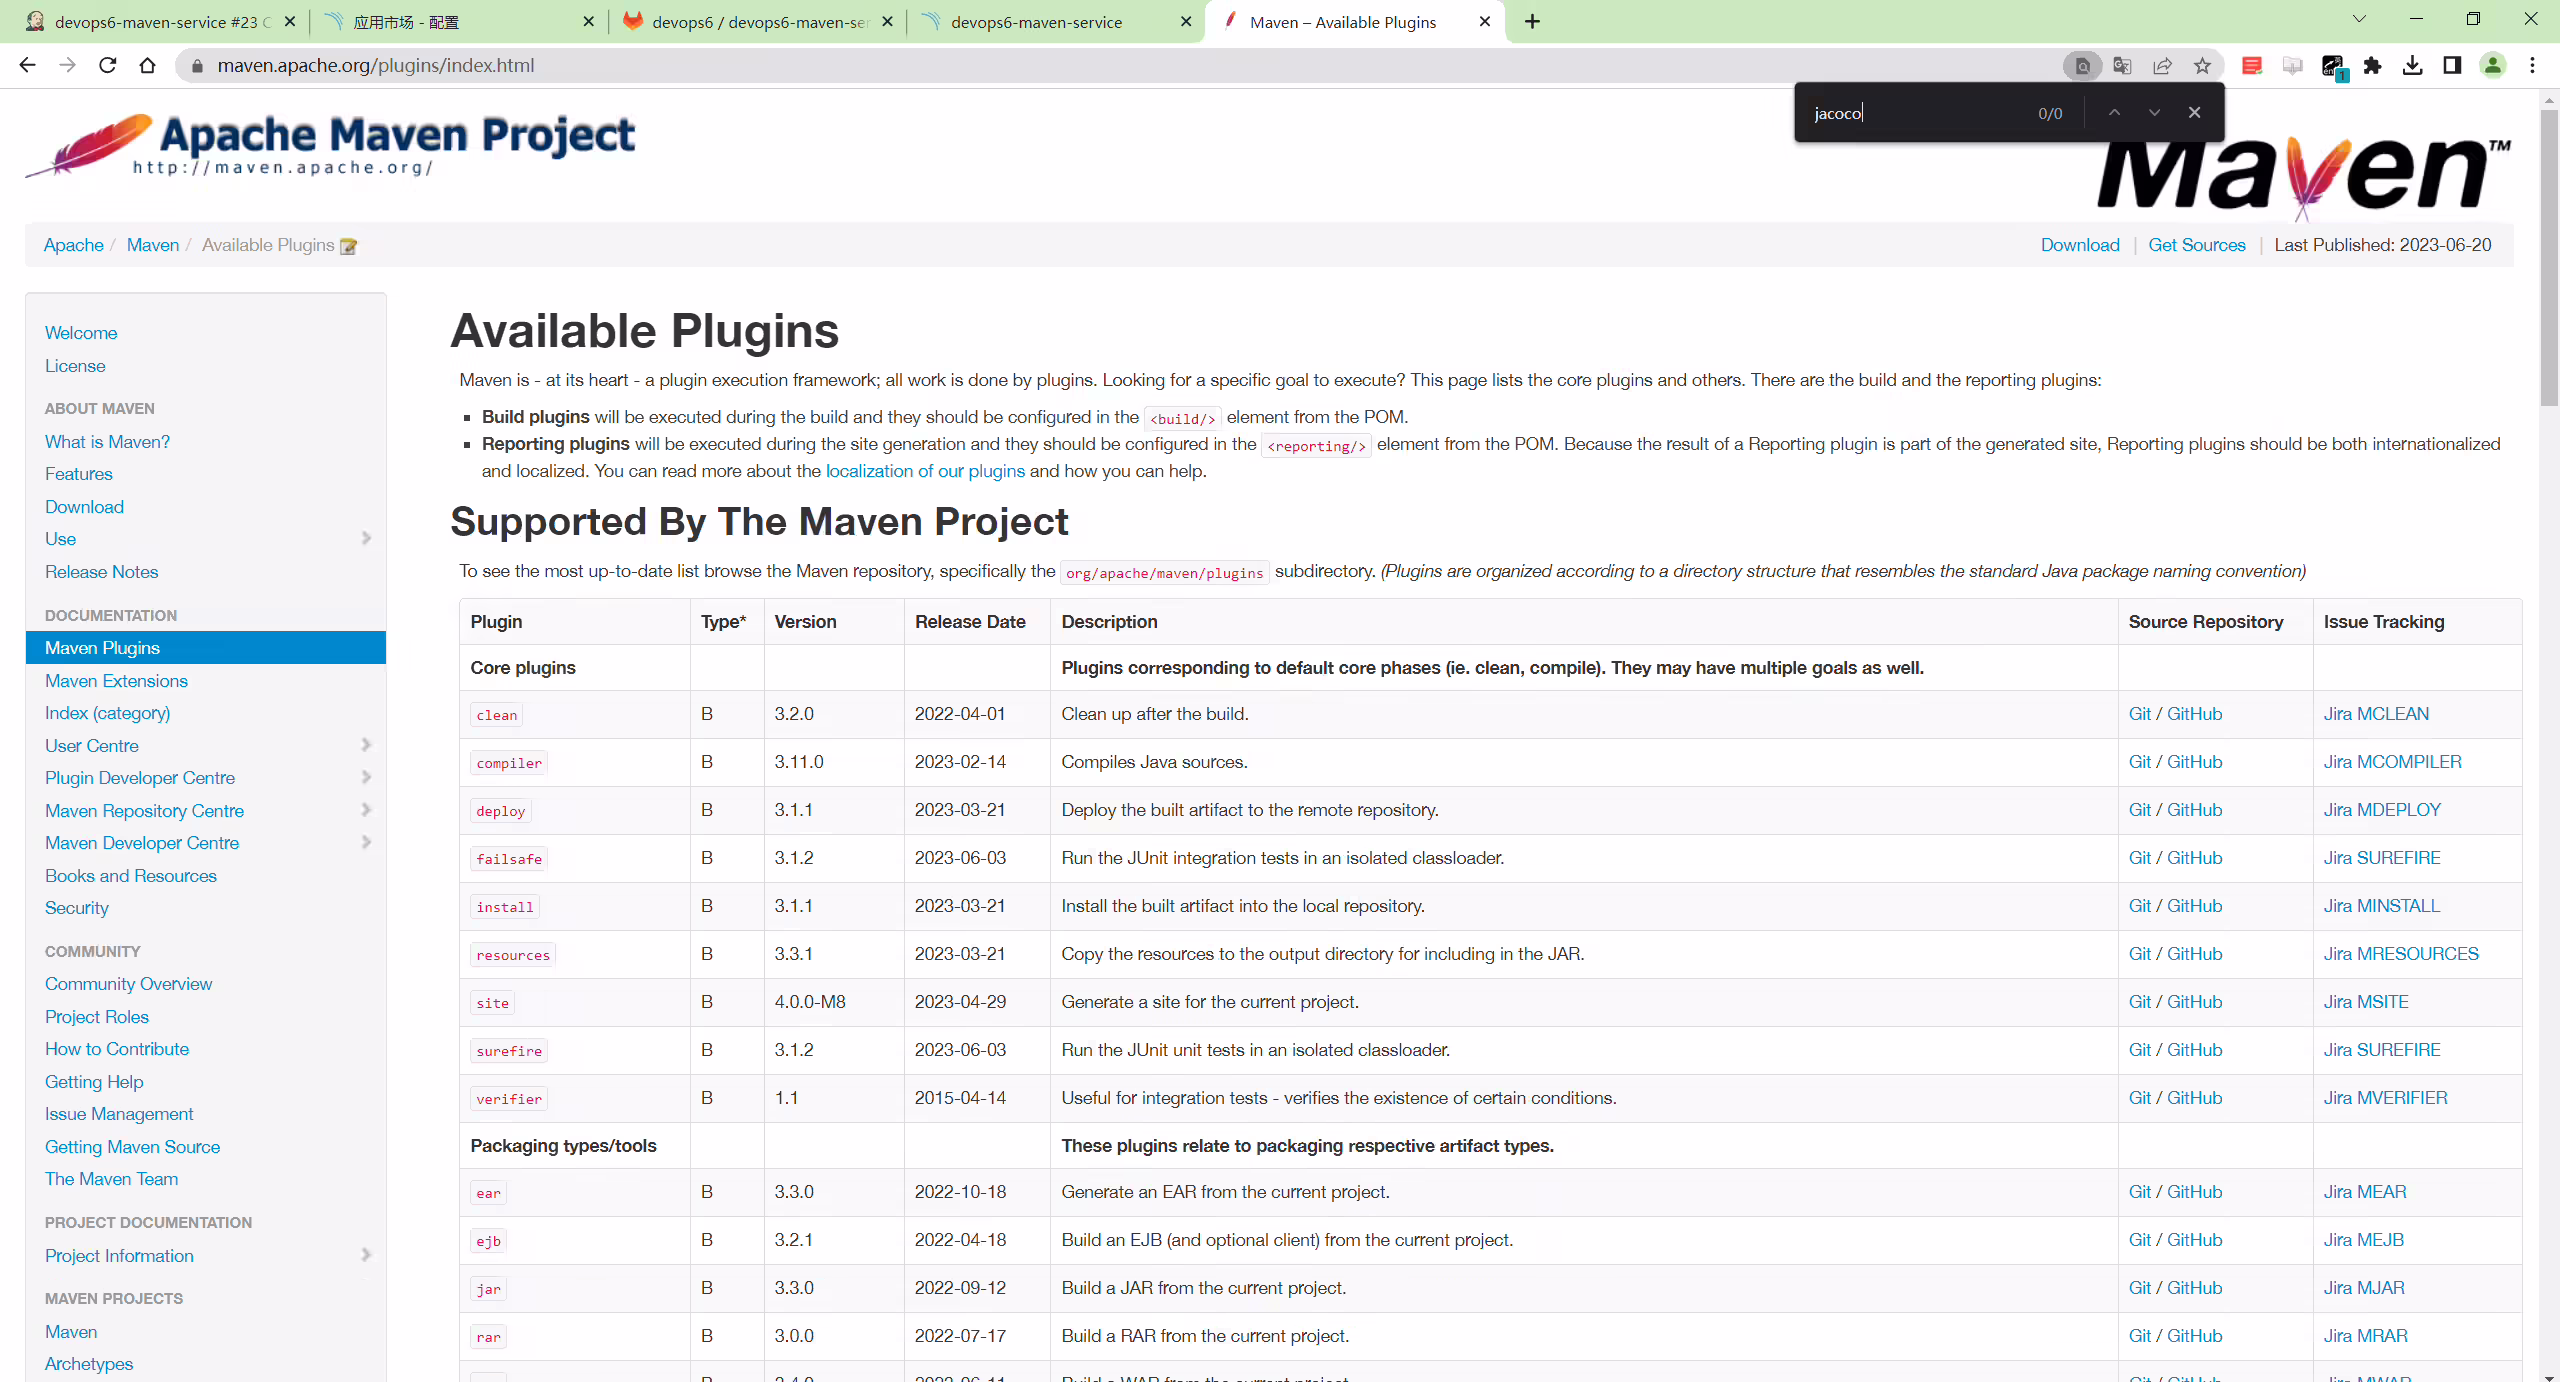Open the downloads icon in toolbar
The width and height of the screenshot is (2560, 1382).
pyautogui.click(x=2412, y=65)
